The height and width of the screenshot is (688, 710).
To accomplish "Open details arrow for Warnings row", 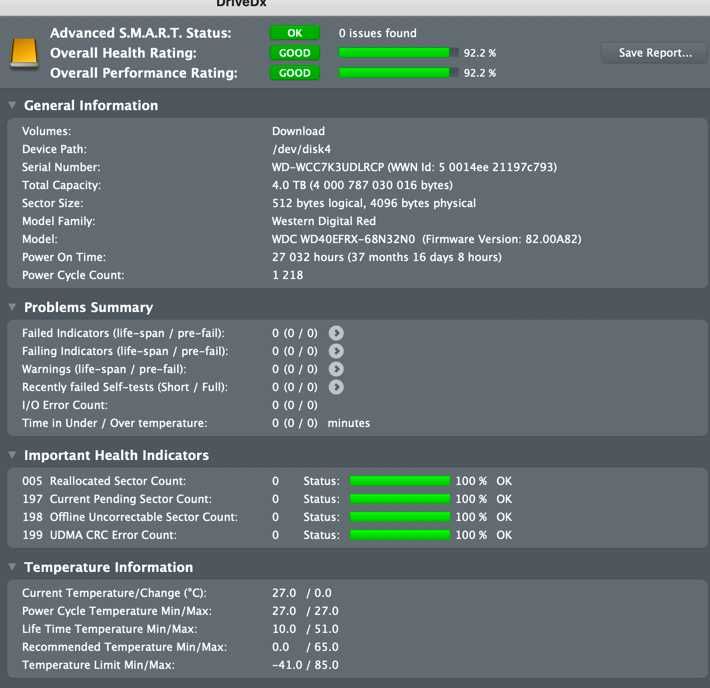I will pos(336,369).
